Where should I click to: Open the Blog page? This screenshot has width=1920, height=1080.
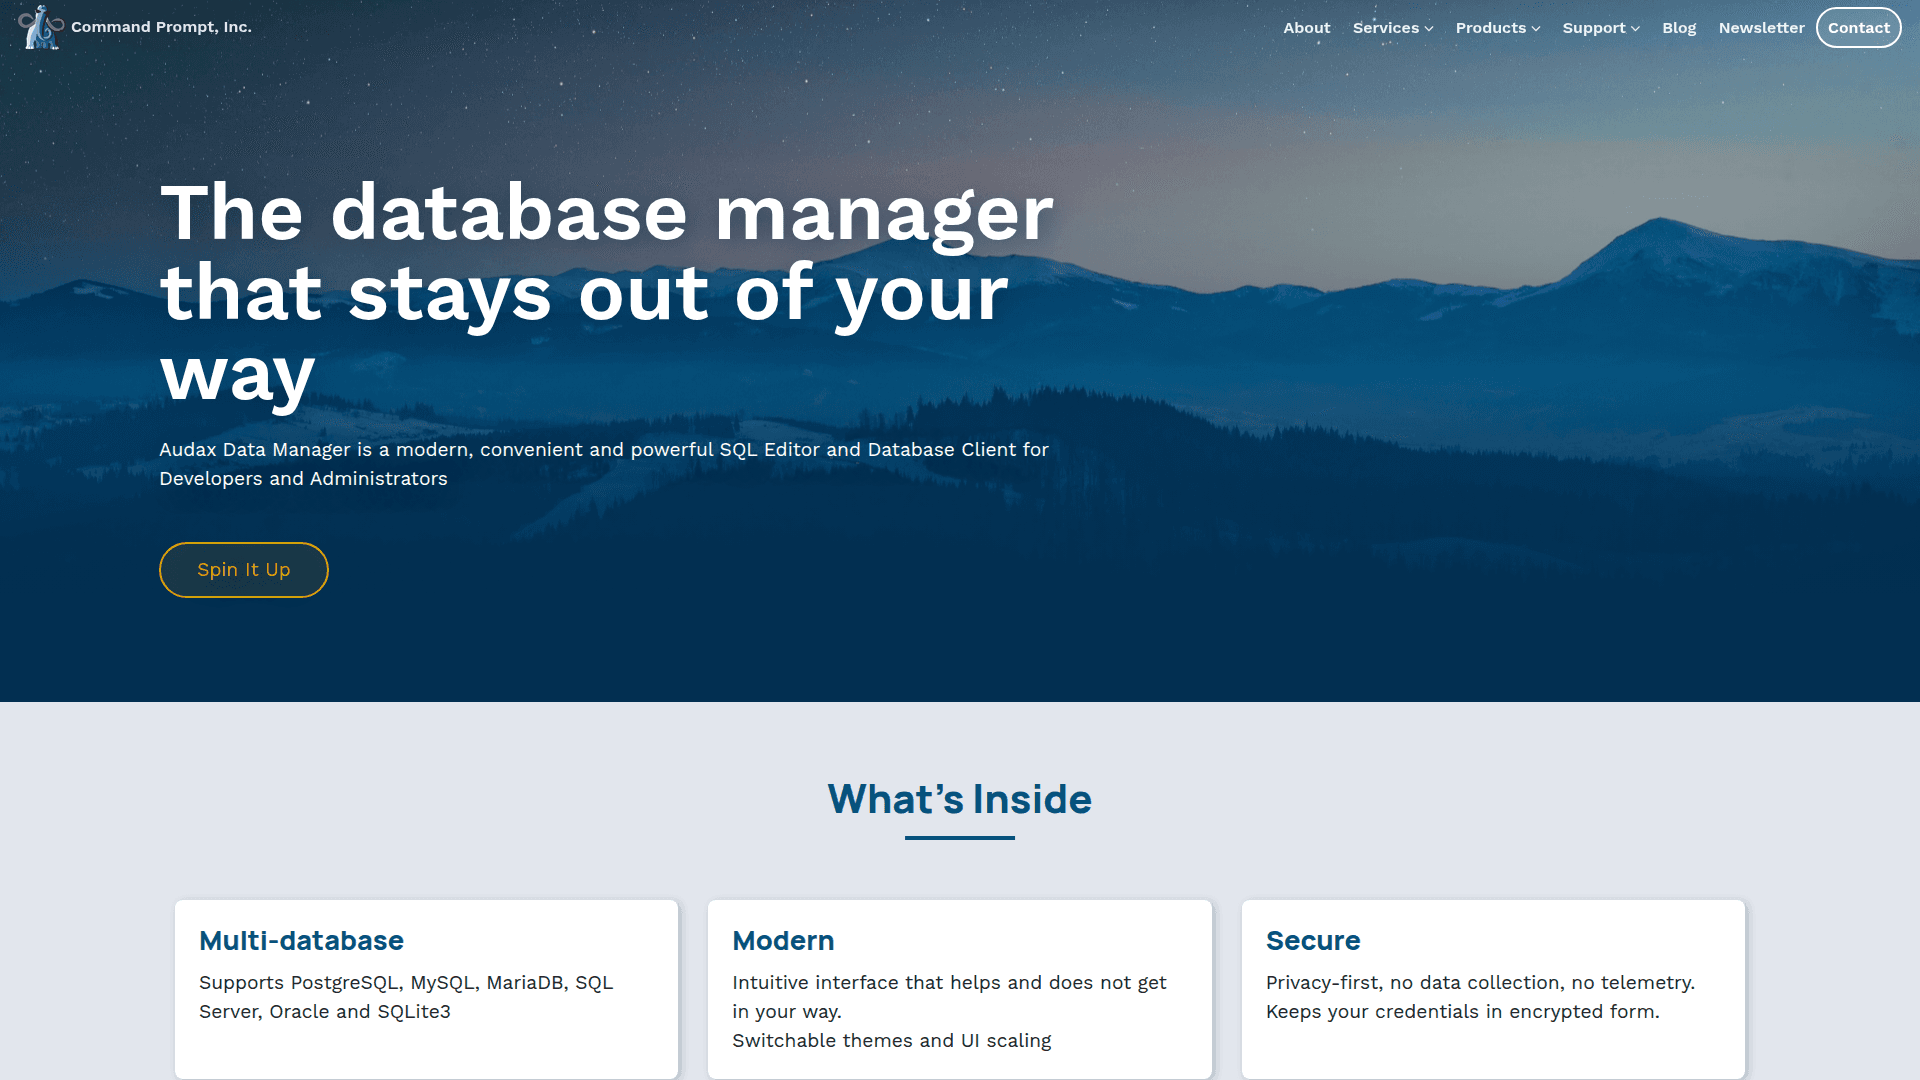click(1679, 28)
